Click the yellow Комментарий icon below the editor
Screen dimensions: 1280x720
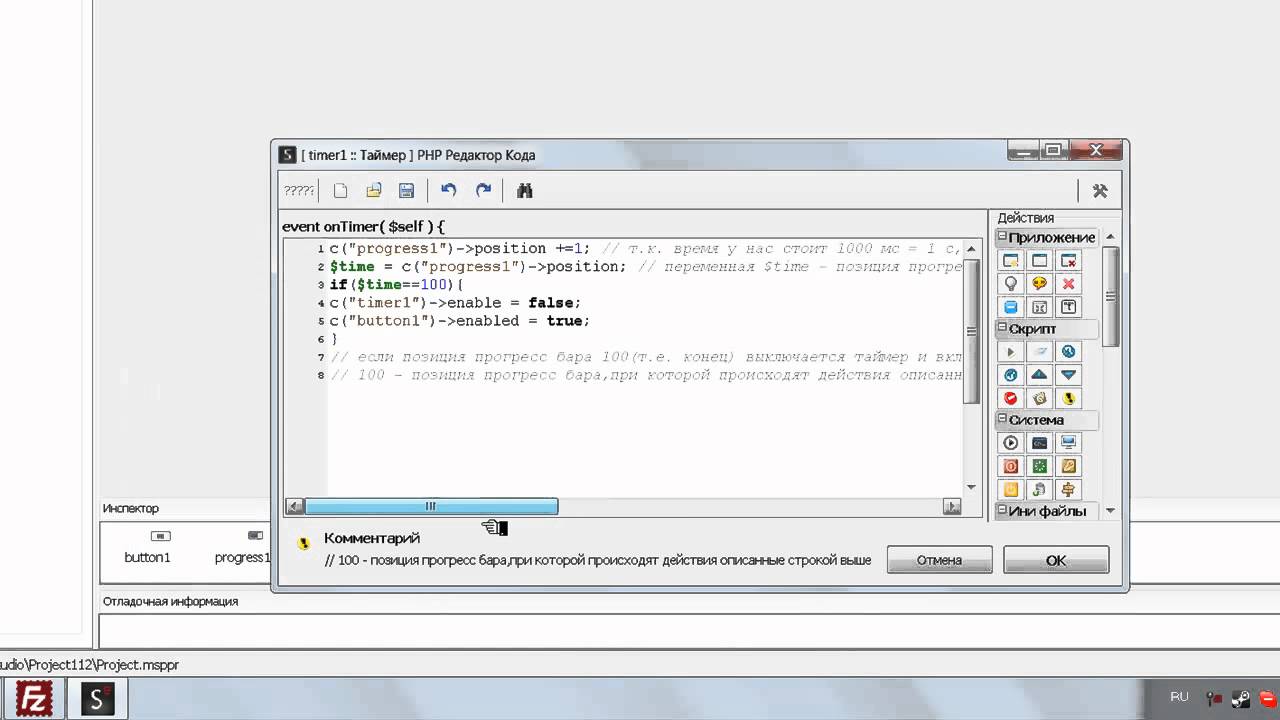click(303, 543)
